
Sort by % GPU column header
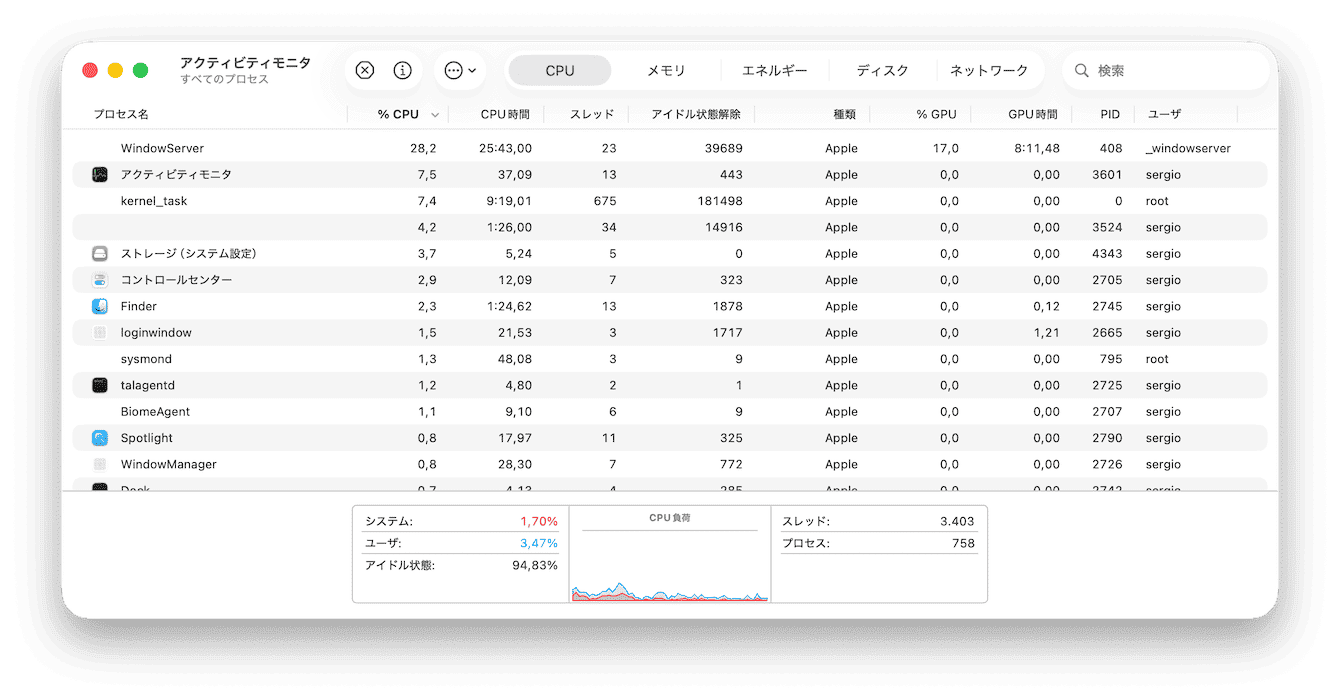(x=937, y=114)
